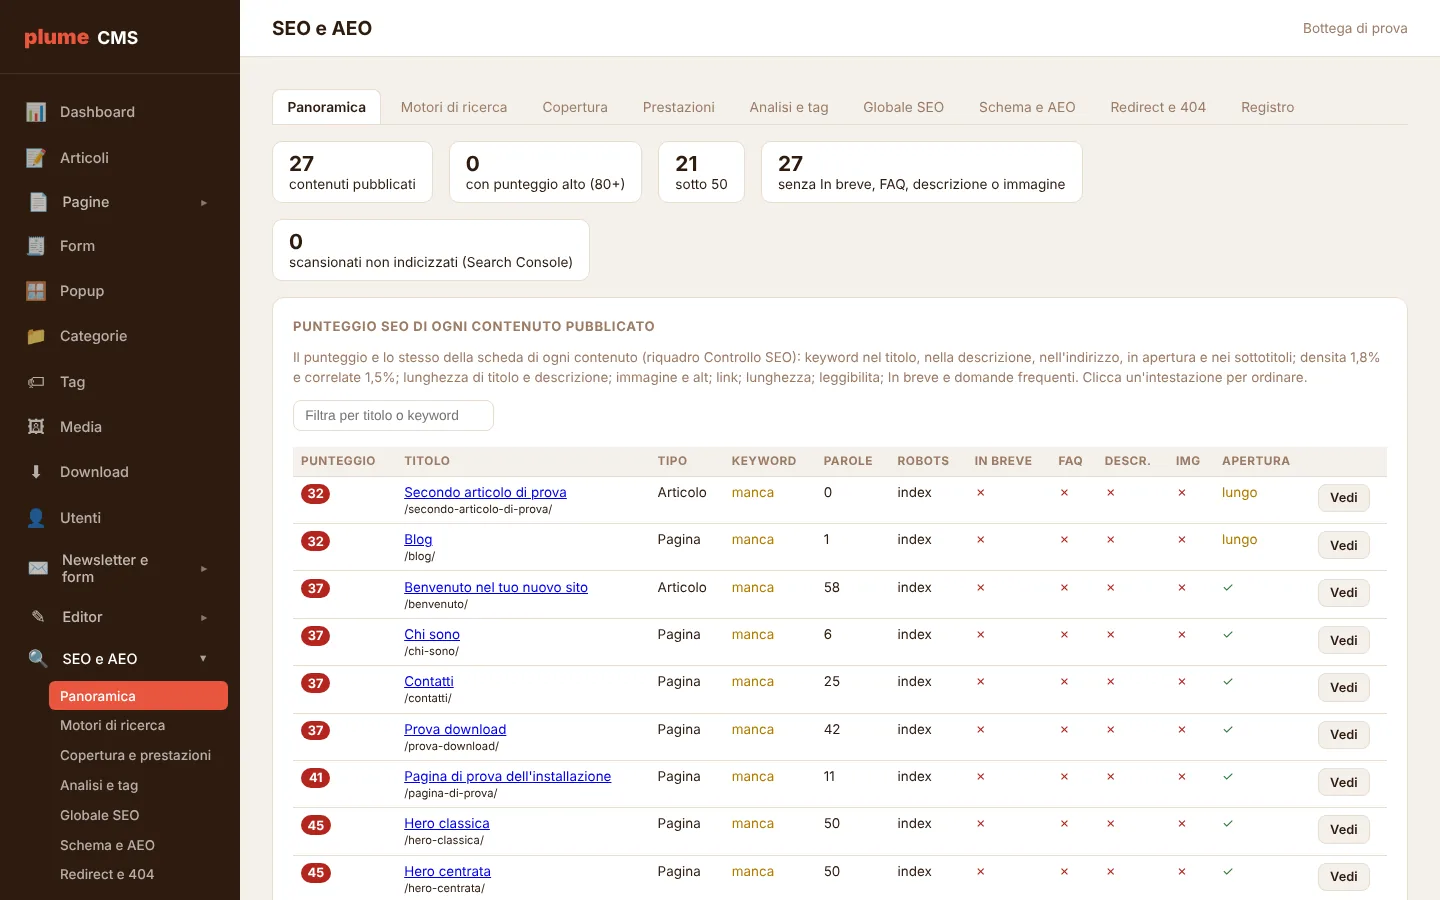Open Dashboard icon in sidebar
This screenshot has height=900, width=1440.
(x=36, y=112)
